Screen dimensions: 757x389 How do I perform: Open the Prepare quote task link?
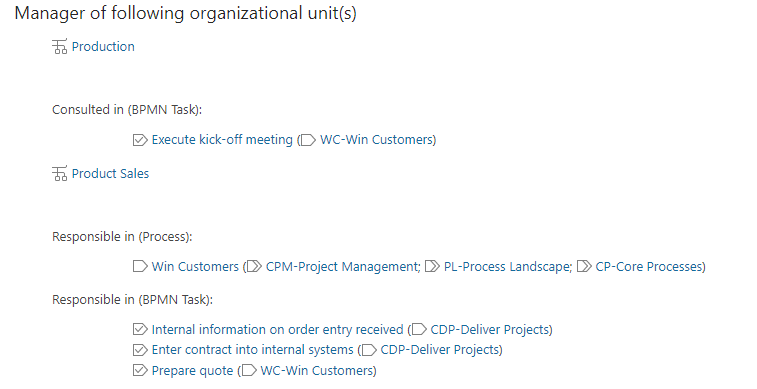point(192,371)
